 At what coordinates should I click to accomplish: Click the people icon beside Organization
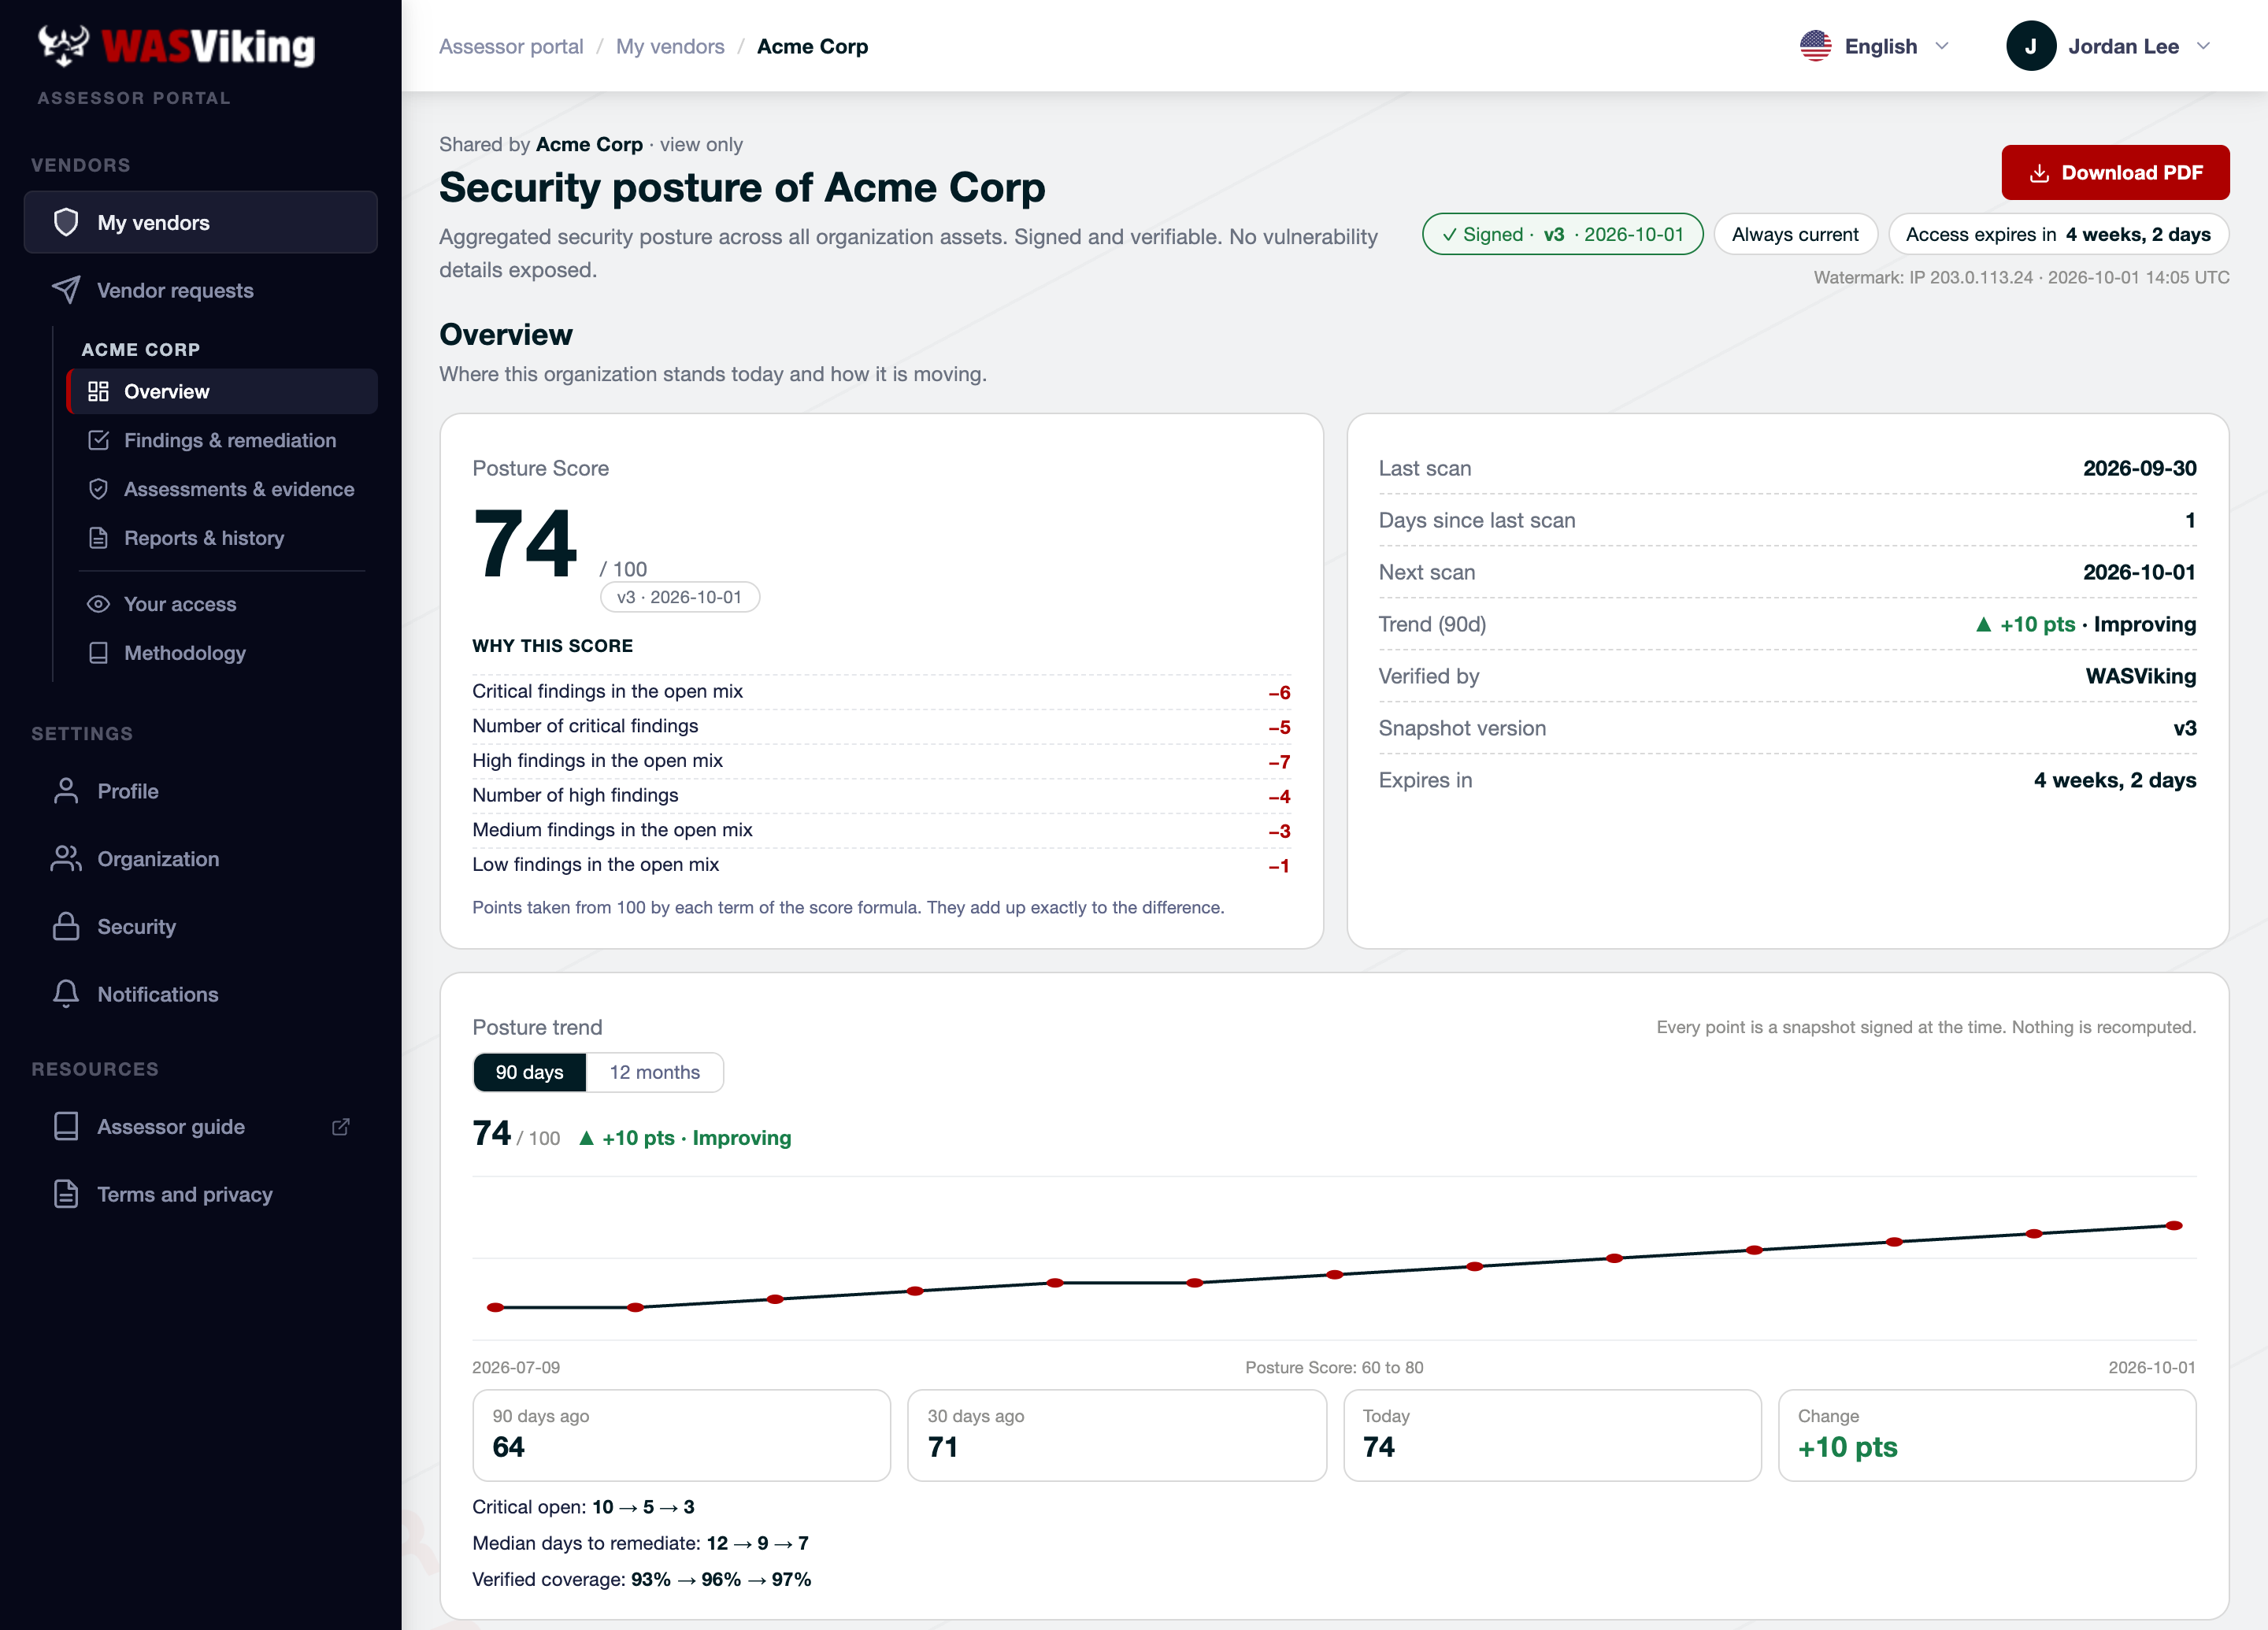coord(66,859)
